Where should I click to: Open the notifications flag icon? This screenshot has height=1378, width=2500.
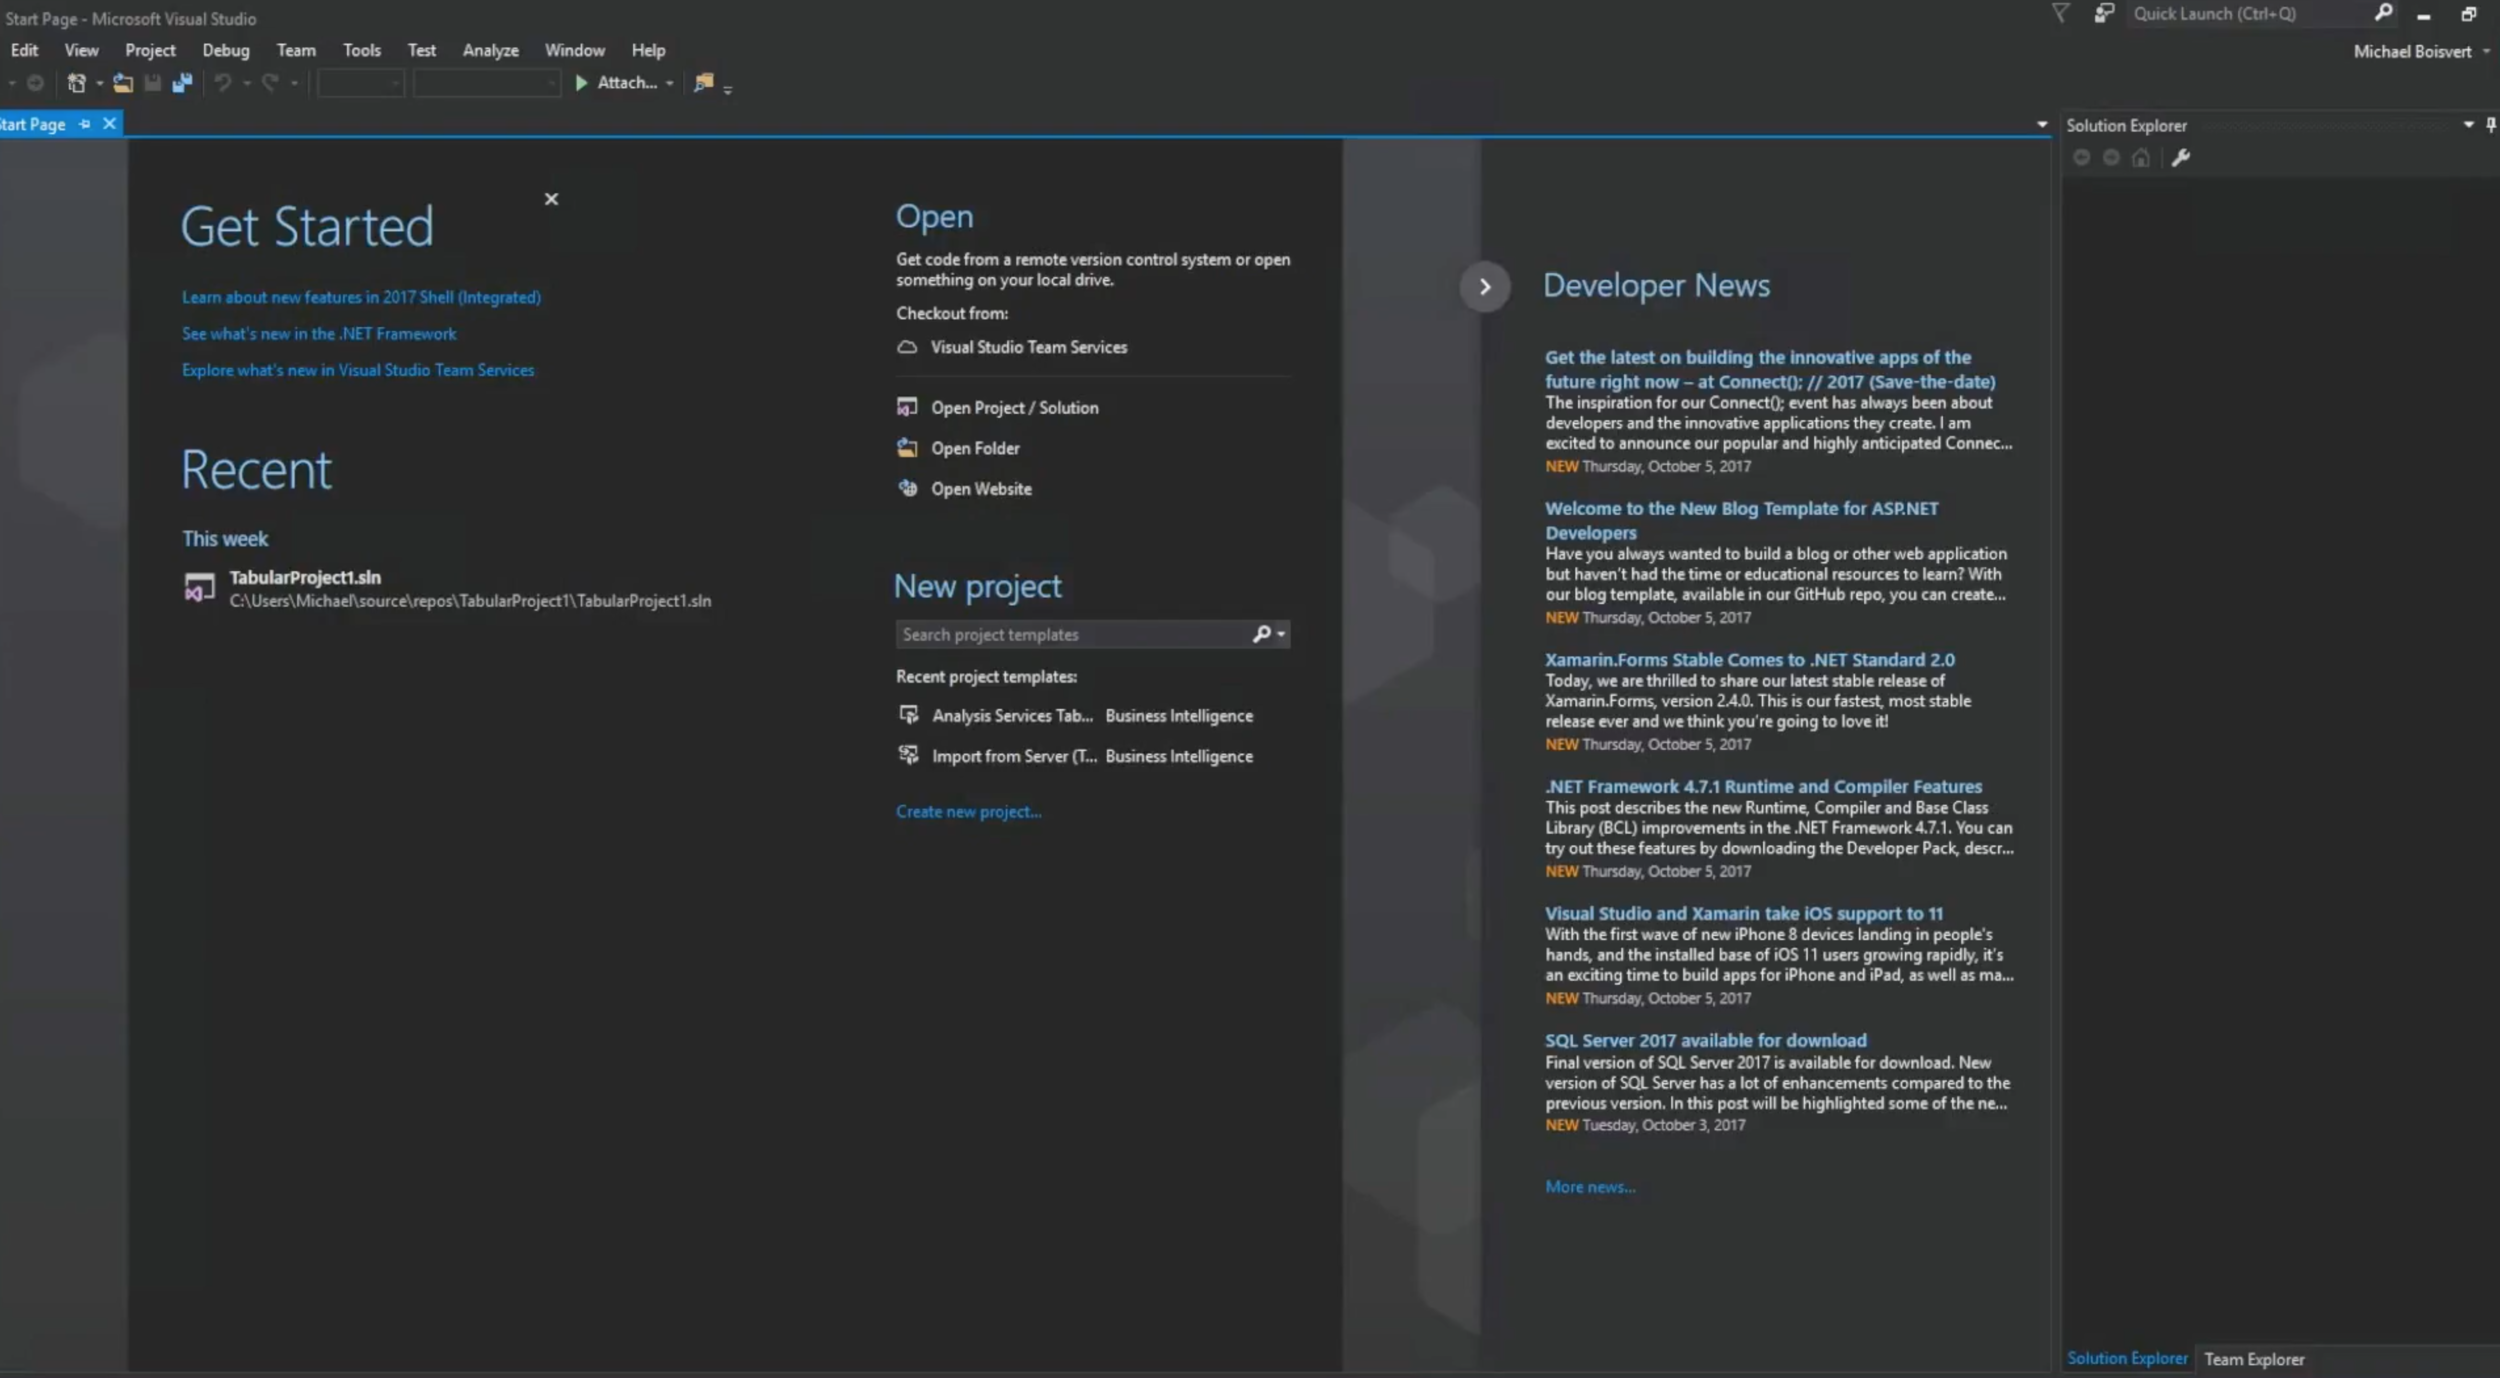(x=2060, y=14)
